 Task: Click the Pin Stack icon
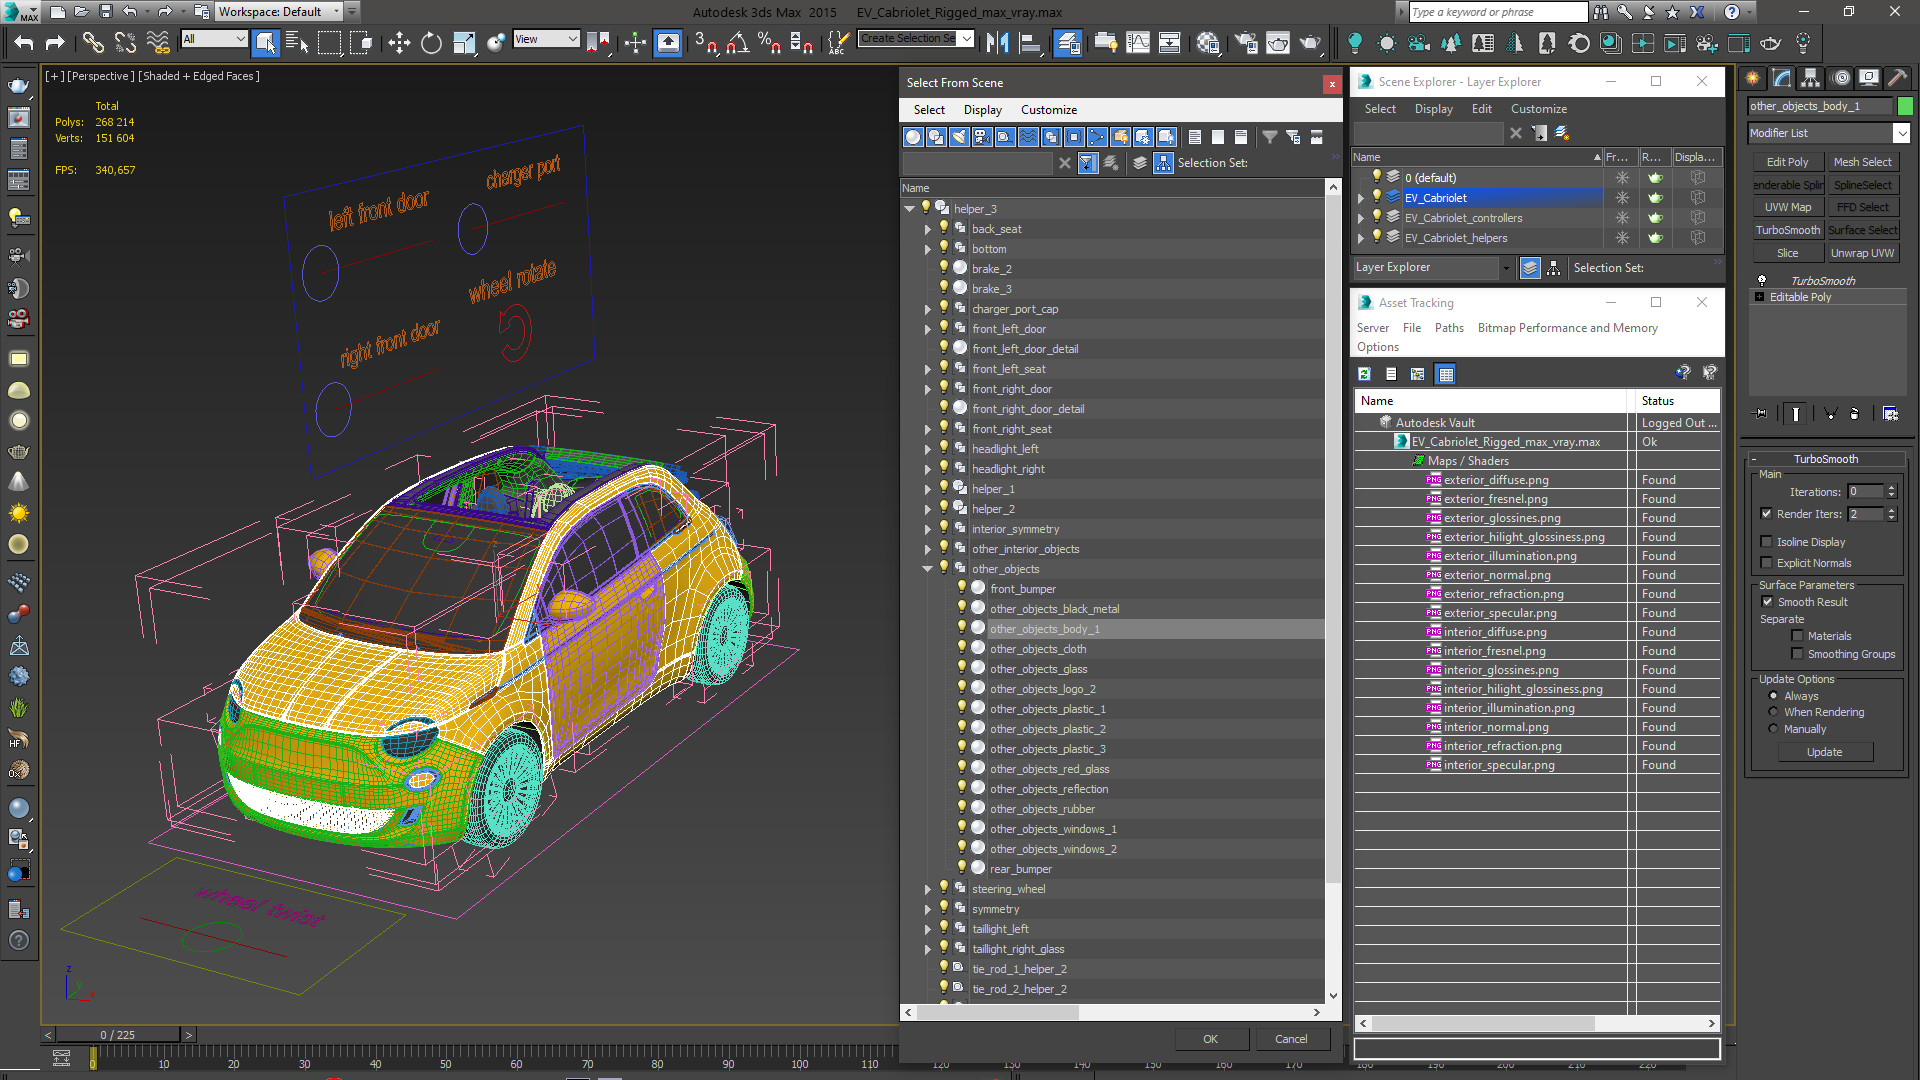click(x=1762, y=413)
